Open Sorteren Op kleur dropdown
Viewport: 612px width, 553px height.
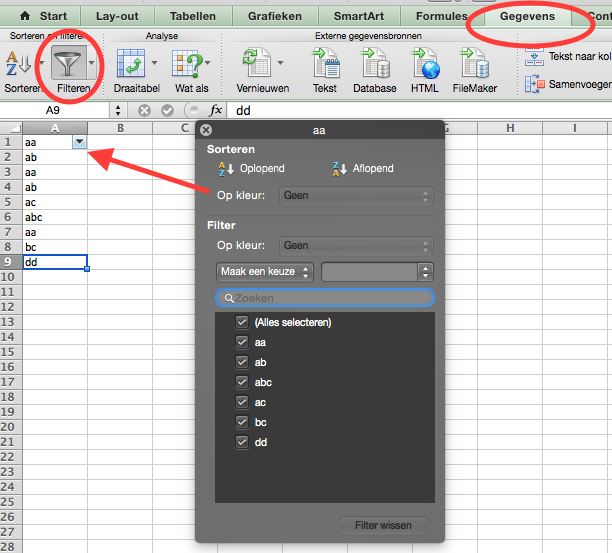tap(356, 196)
